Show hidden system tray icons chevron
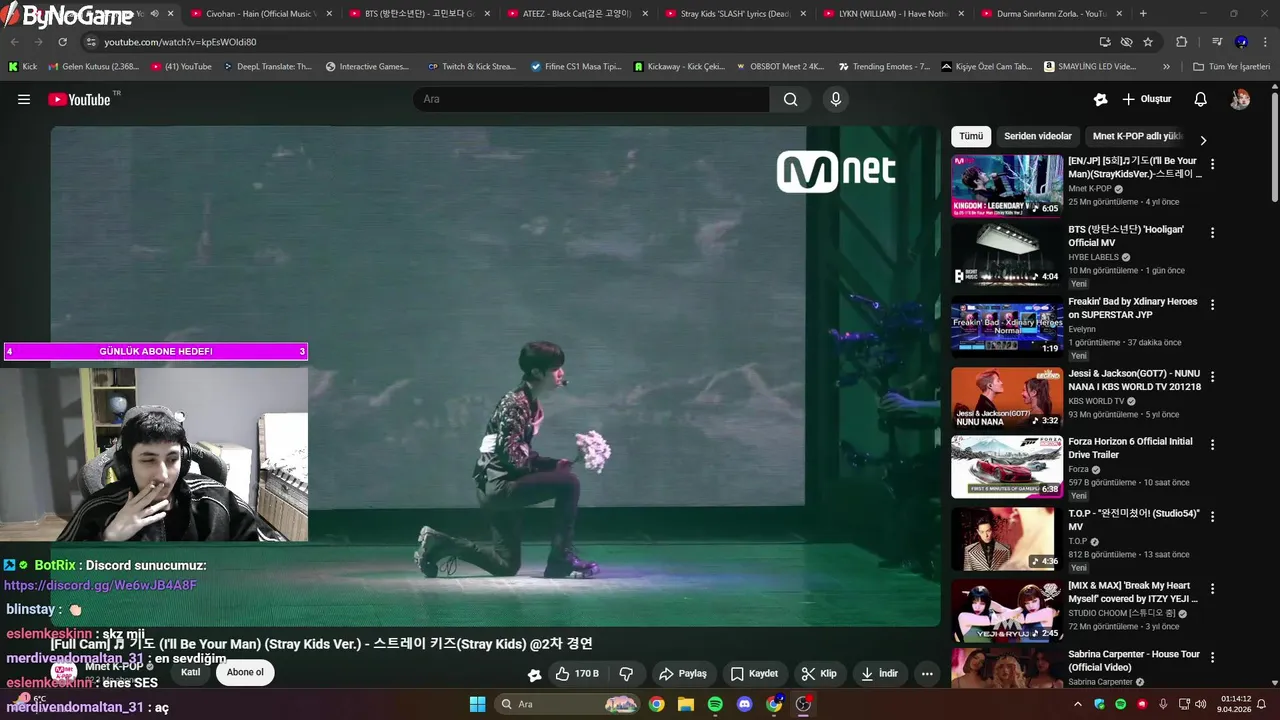 (1077, 704)
